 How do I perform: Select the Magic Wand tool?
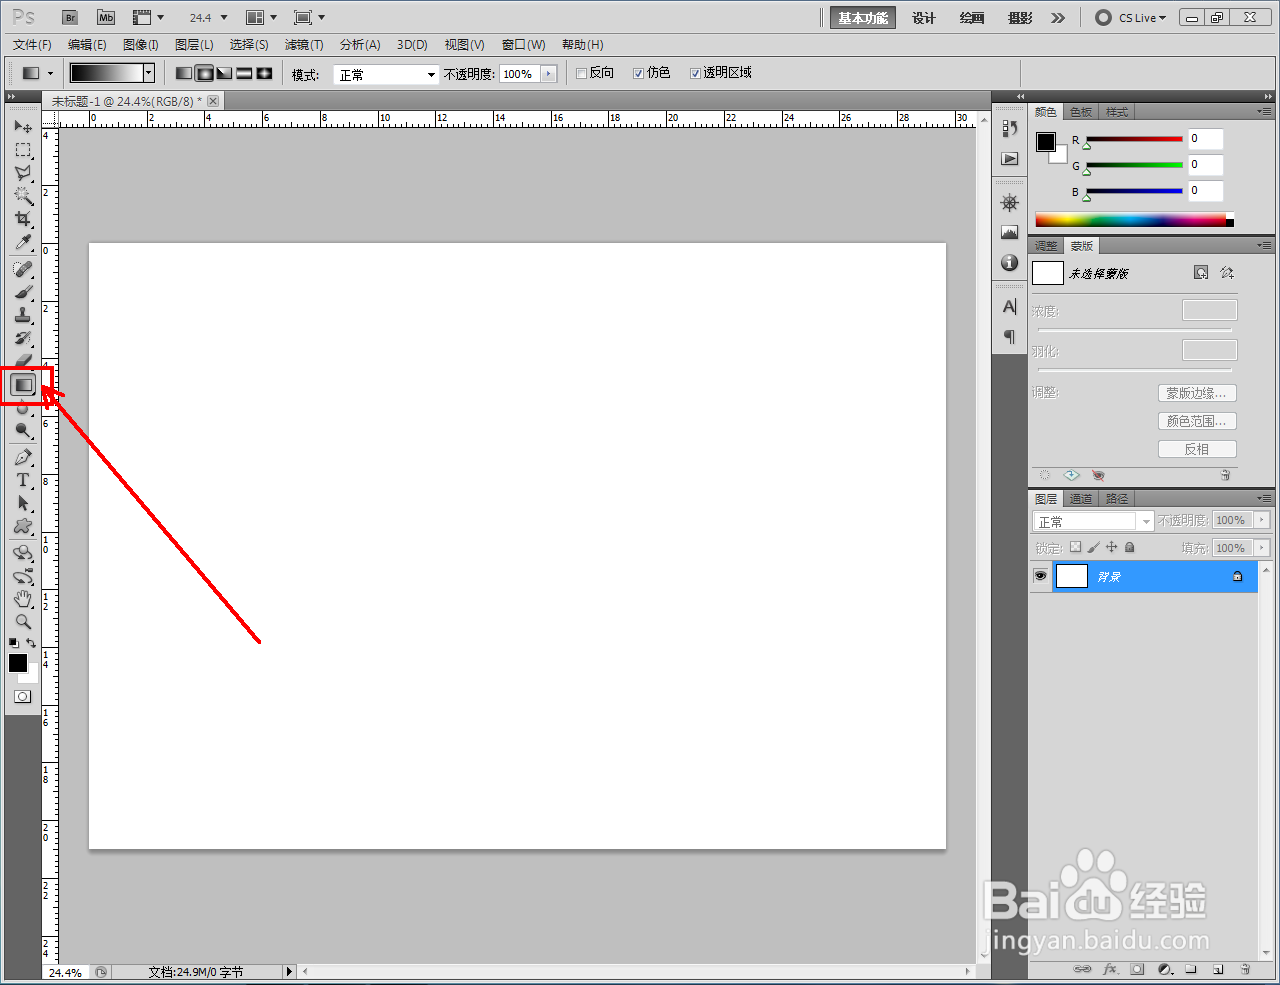23,196
